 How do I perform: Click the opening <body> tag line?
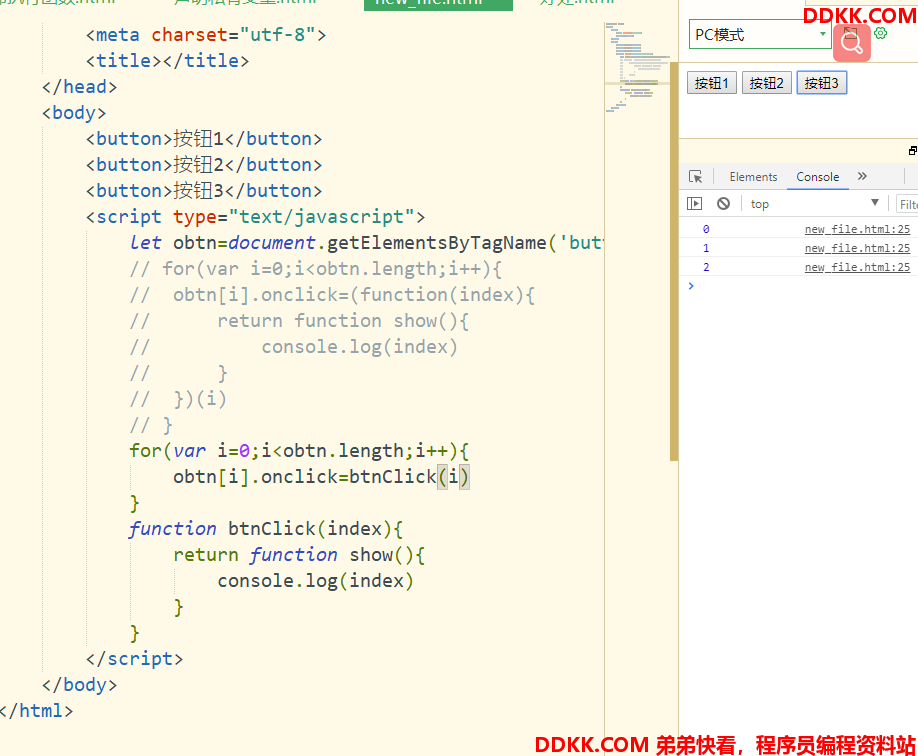(74, 112)
